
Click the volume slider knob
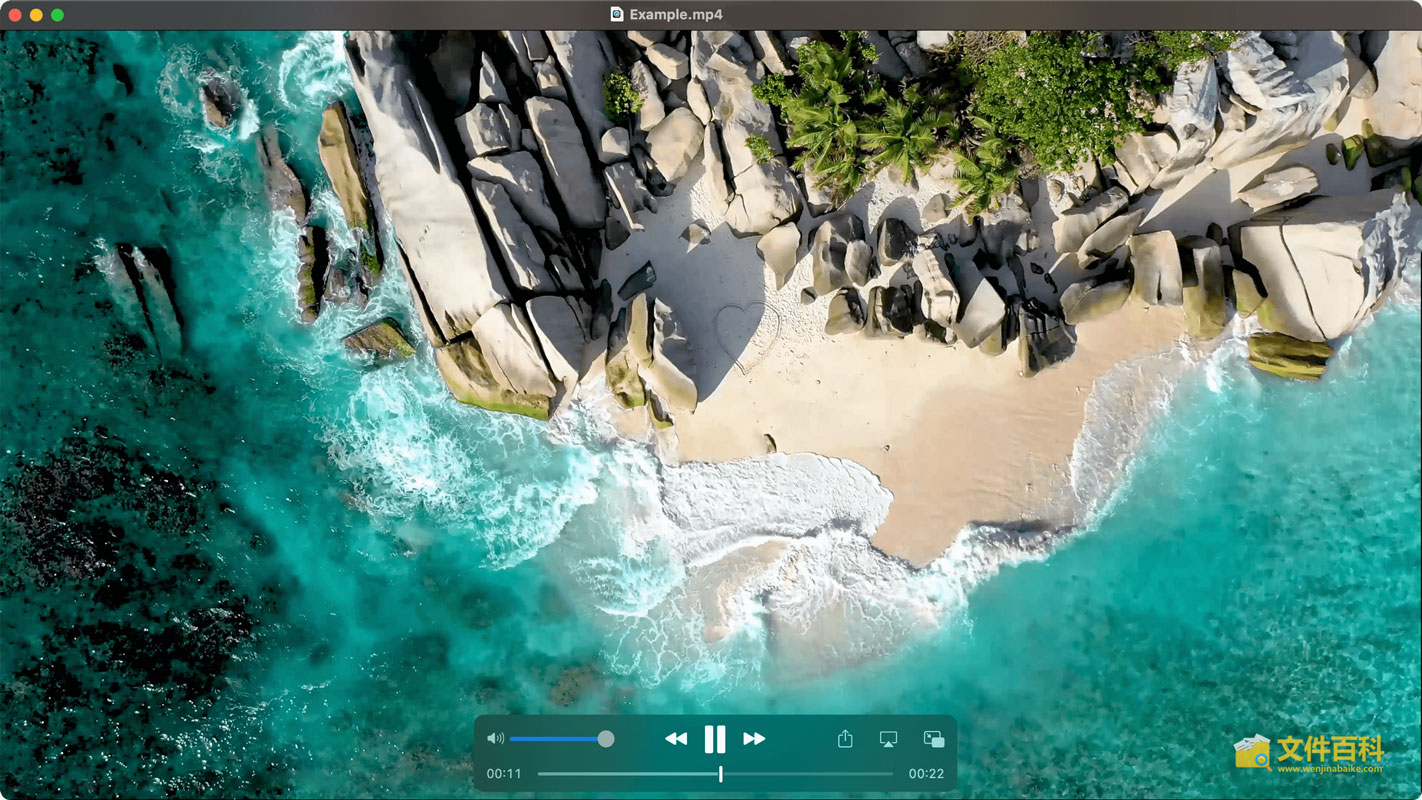606,739
